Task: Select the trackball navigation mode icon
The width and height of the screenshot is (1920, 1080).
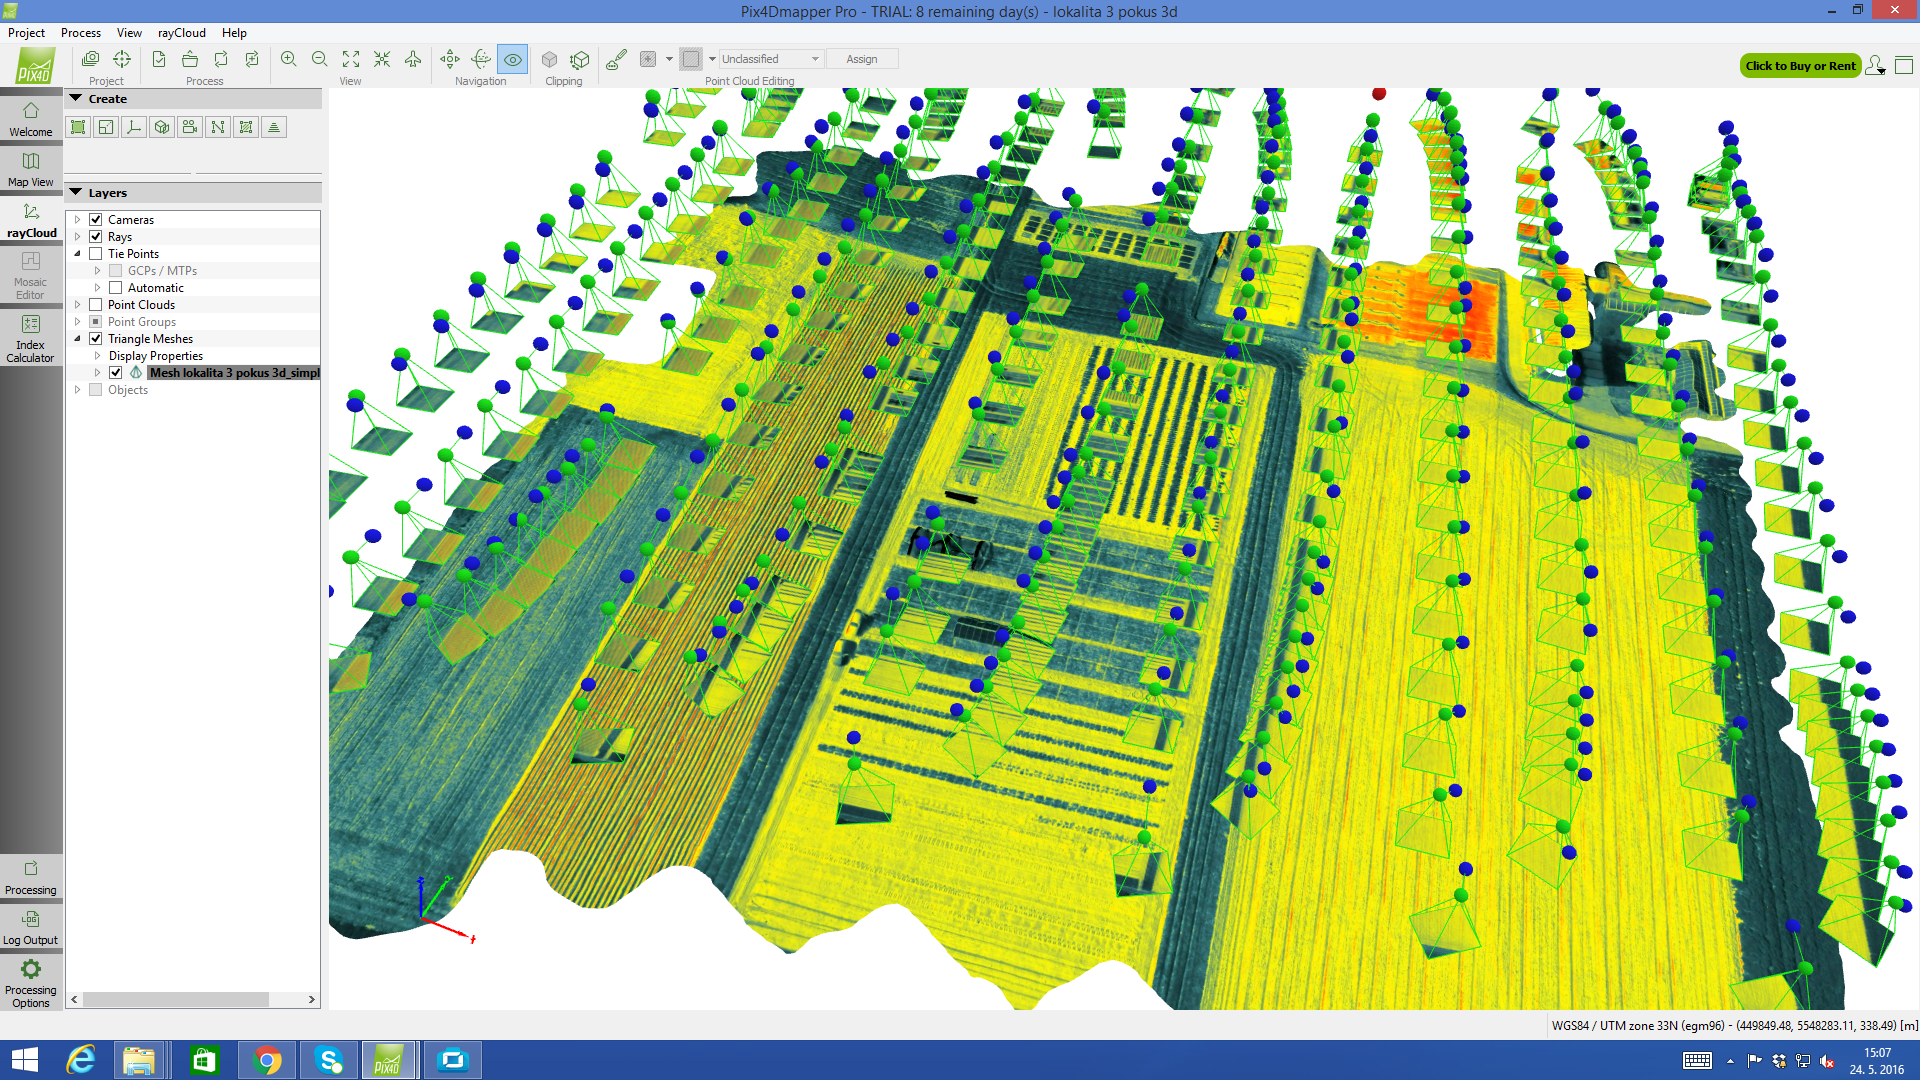Action: [x=481, y=59]
